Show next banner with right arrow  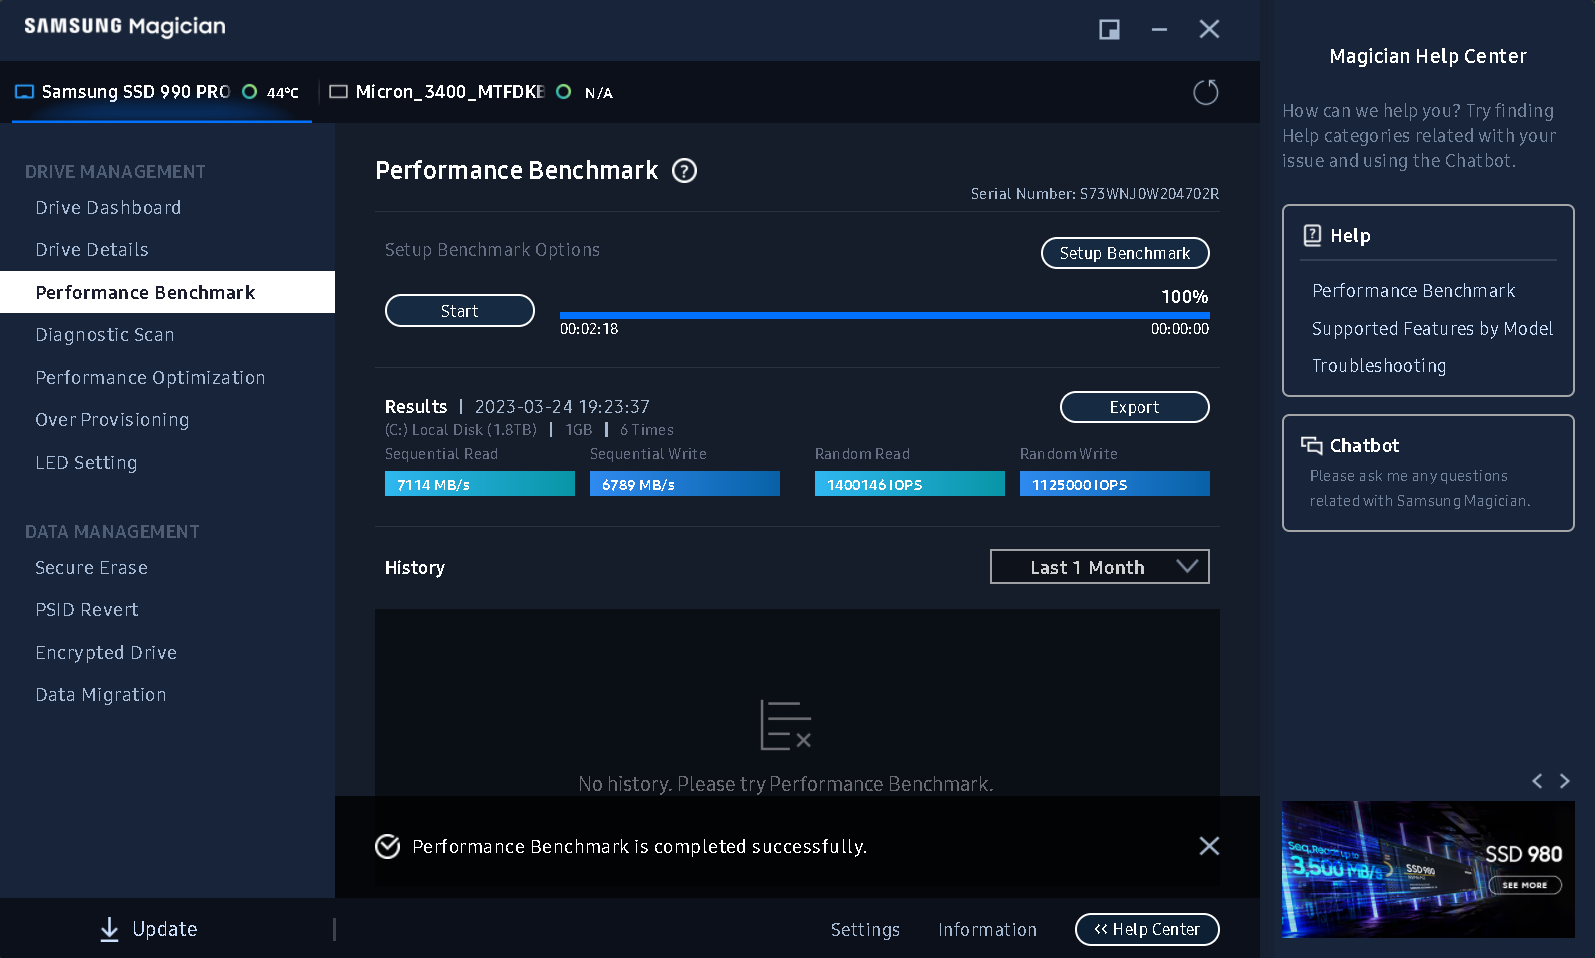click(1565, 781)
